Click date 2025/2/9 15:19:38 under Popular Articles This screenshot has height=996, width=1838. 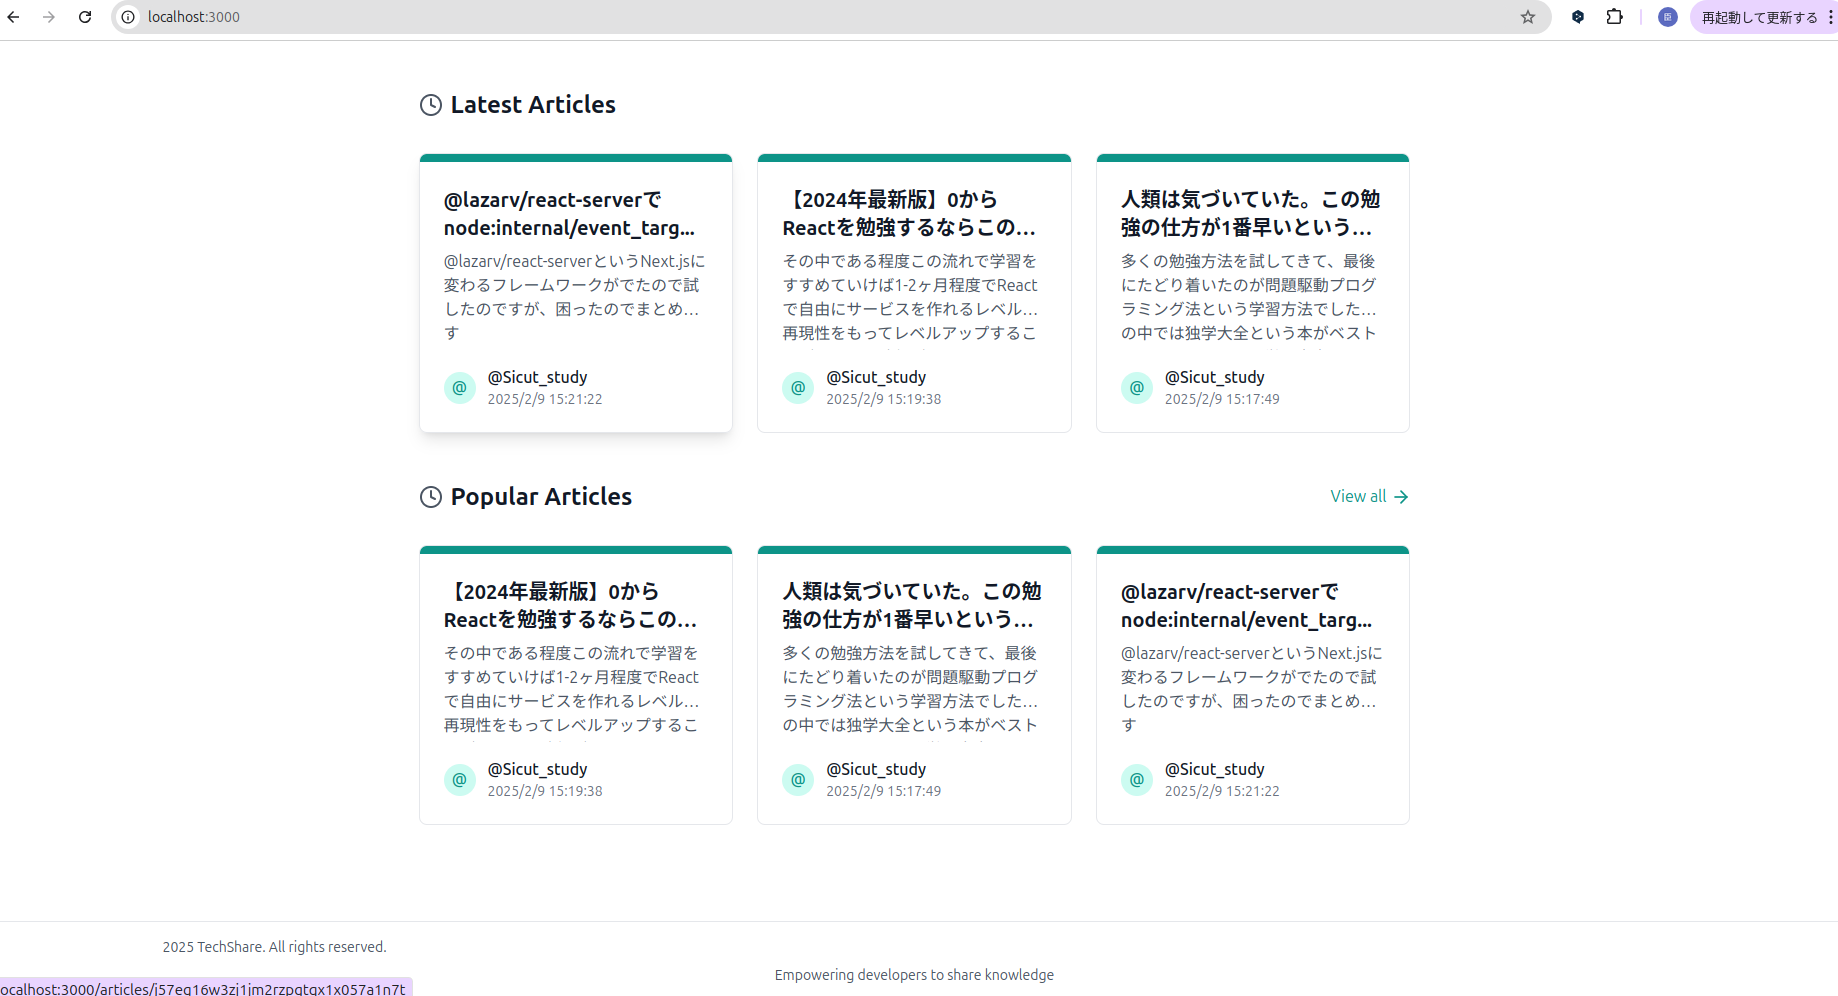[x=545, y=791]
